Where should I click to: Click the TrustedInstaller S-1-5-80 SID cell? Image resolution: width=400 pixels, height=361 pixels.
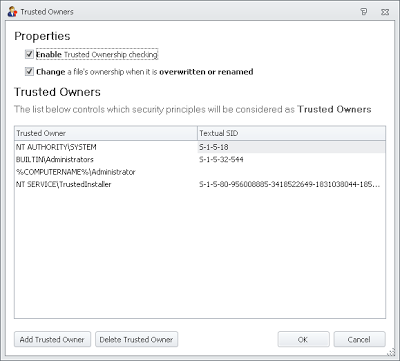(x=290, y=184)
